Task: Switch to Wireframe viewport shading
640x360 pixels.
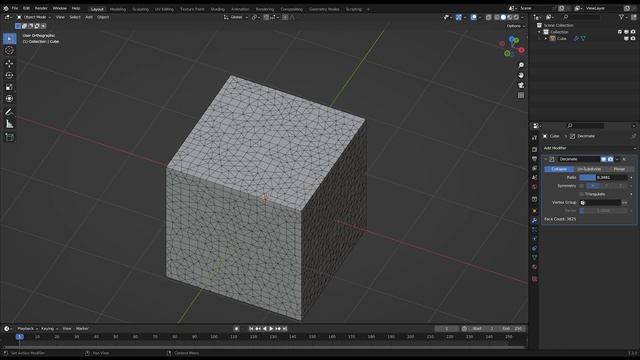Action: [x=497, y=18]
